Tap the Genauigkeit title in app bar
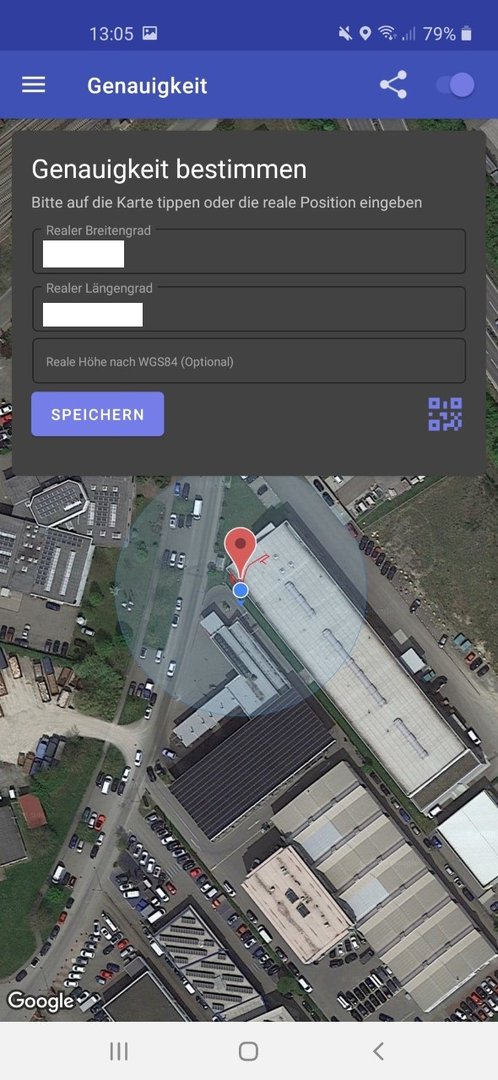Screen dimensions: 498x1080 (147, 85)
